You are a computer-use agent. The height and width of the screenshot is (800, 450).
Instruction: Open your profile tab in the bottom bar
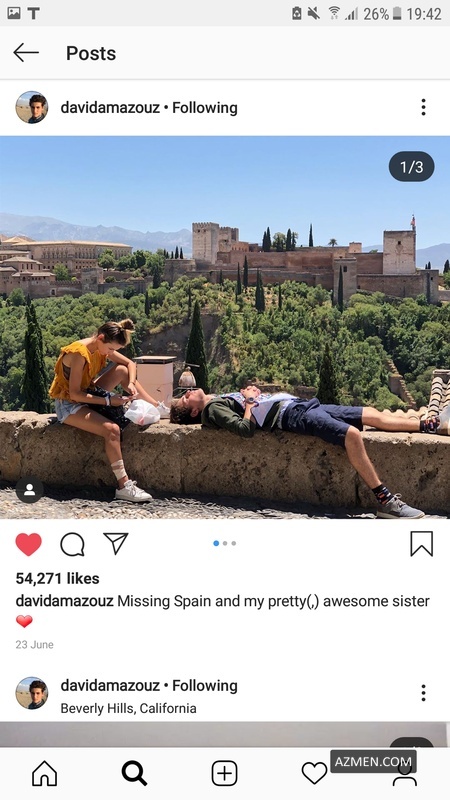405,776
